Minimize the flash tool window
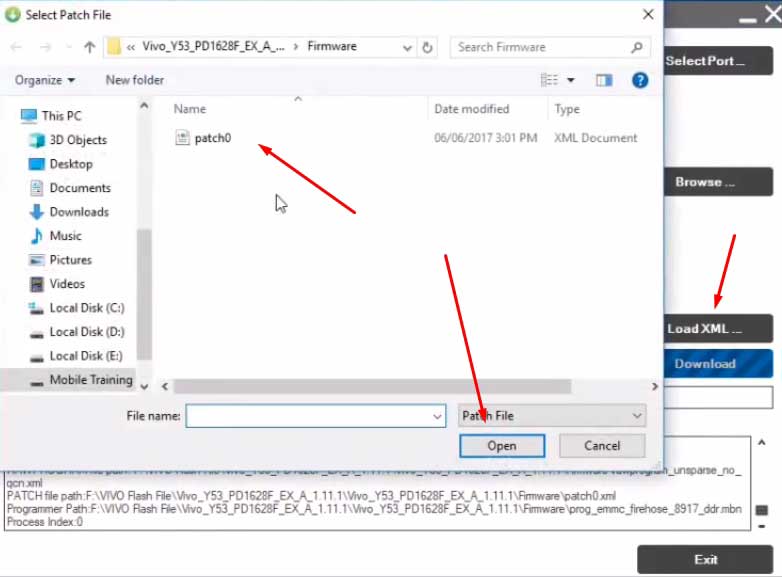This screenshot has width=782, height=577. 748,19
